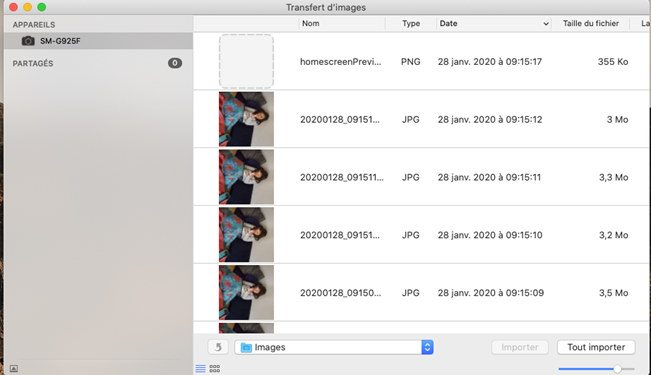Select thumbnail of photo dated 09:15:10
651x375 pixels.
click(246, 235)
